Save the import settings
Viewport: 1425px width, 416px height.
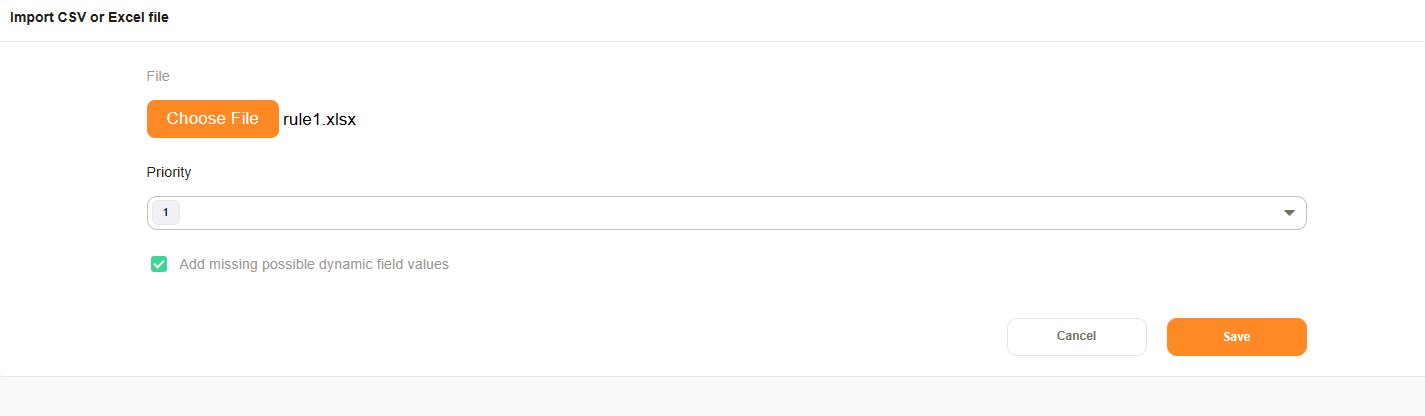point(1236,337)
